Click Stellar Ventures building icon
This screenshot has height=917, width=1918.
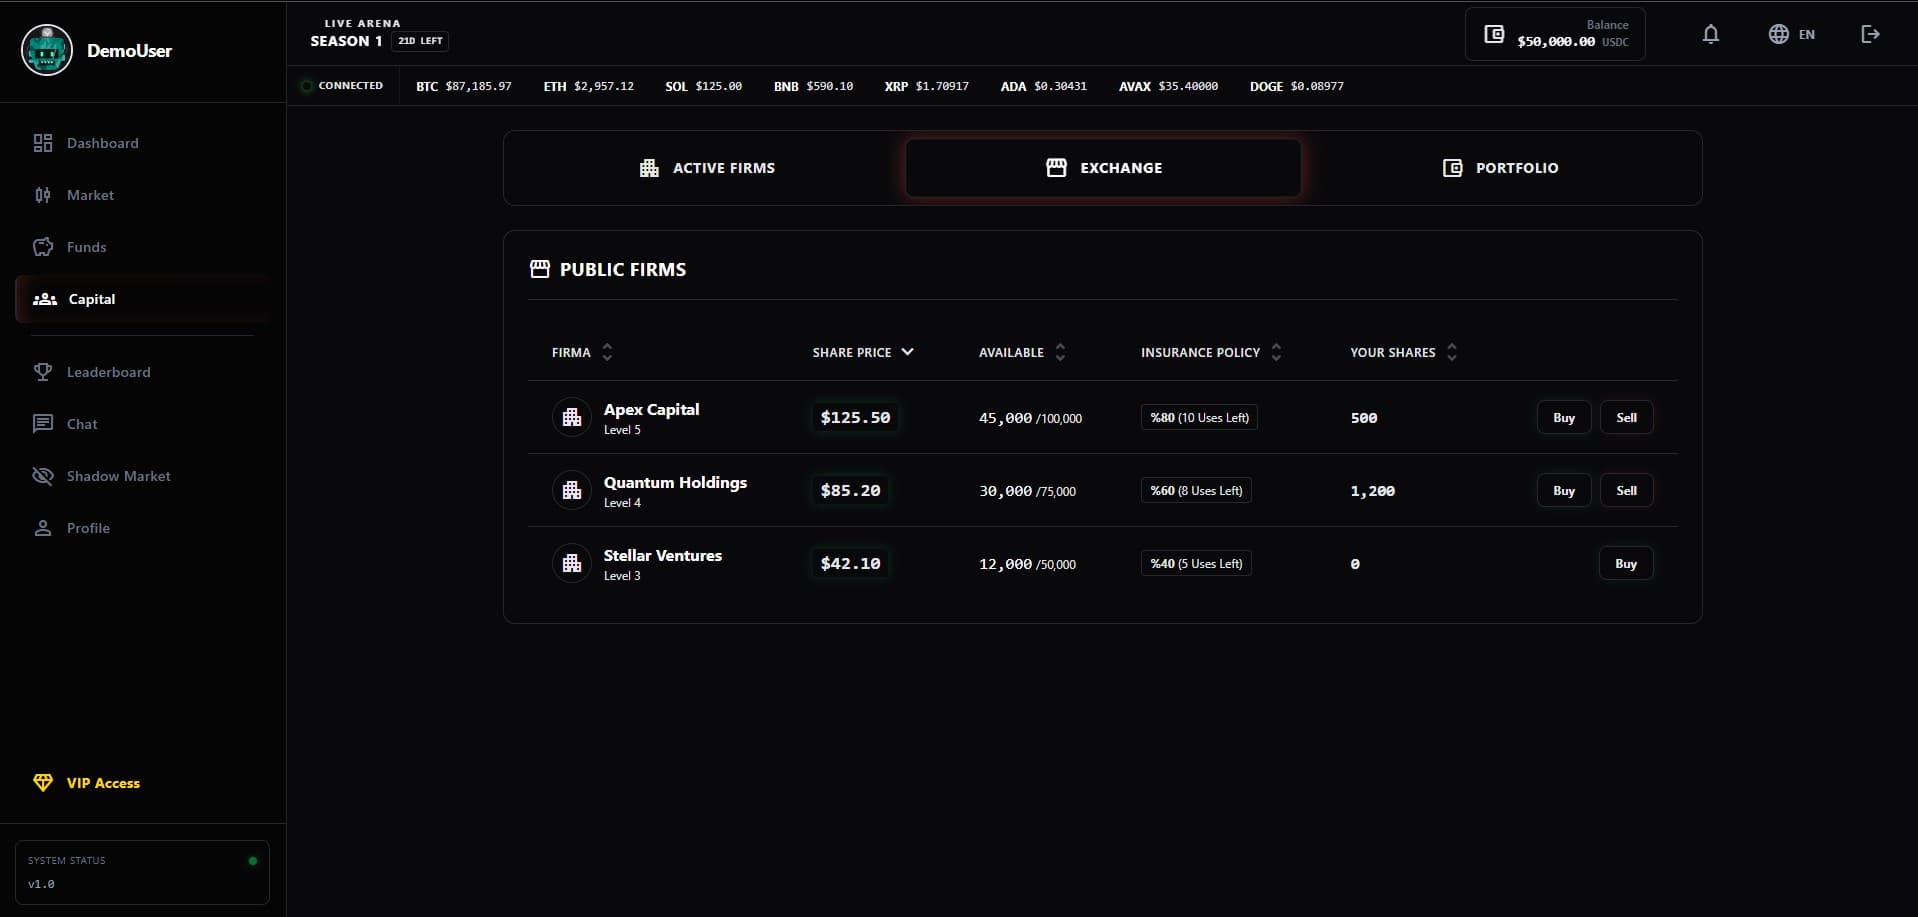tap(572, 564)
